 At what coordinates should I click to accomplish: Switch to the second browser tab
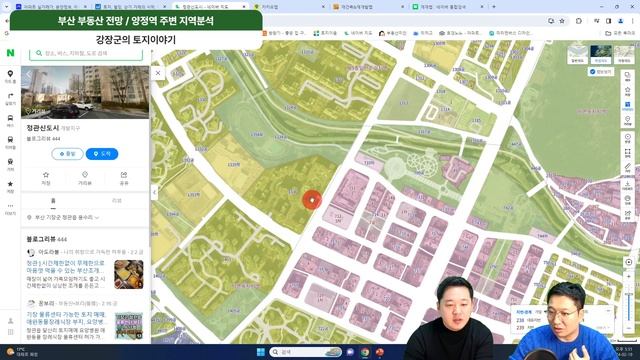click(131, 7)
